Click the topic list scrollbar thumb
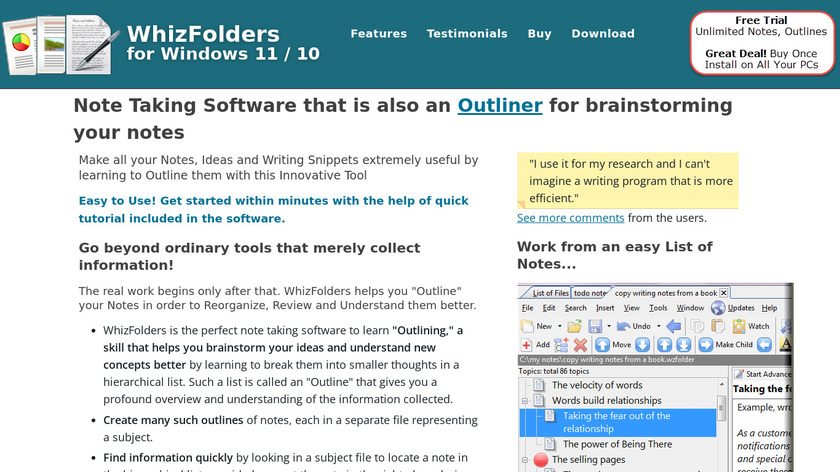840x472 pixels. pos(722,407)
